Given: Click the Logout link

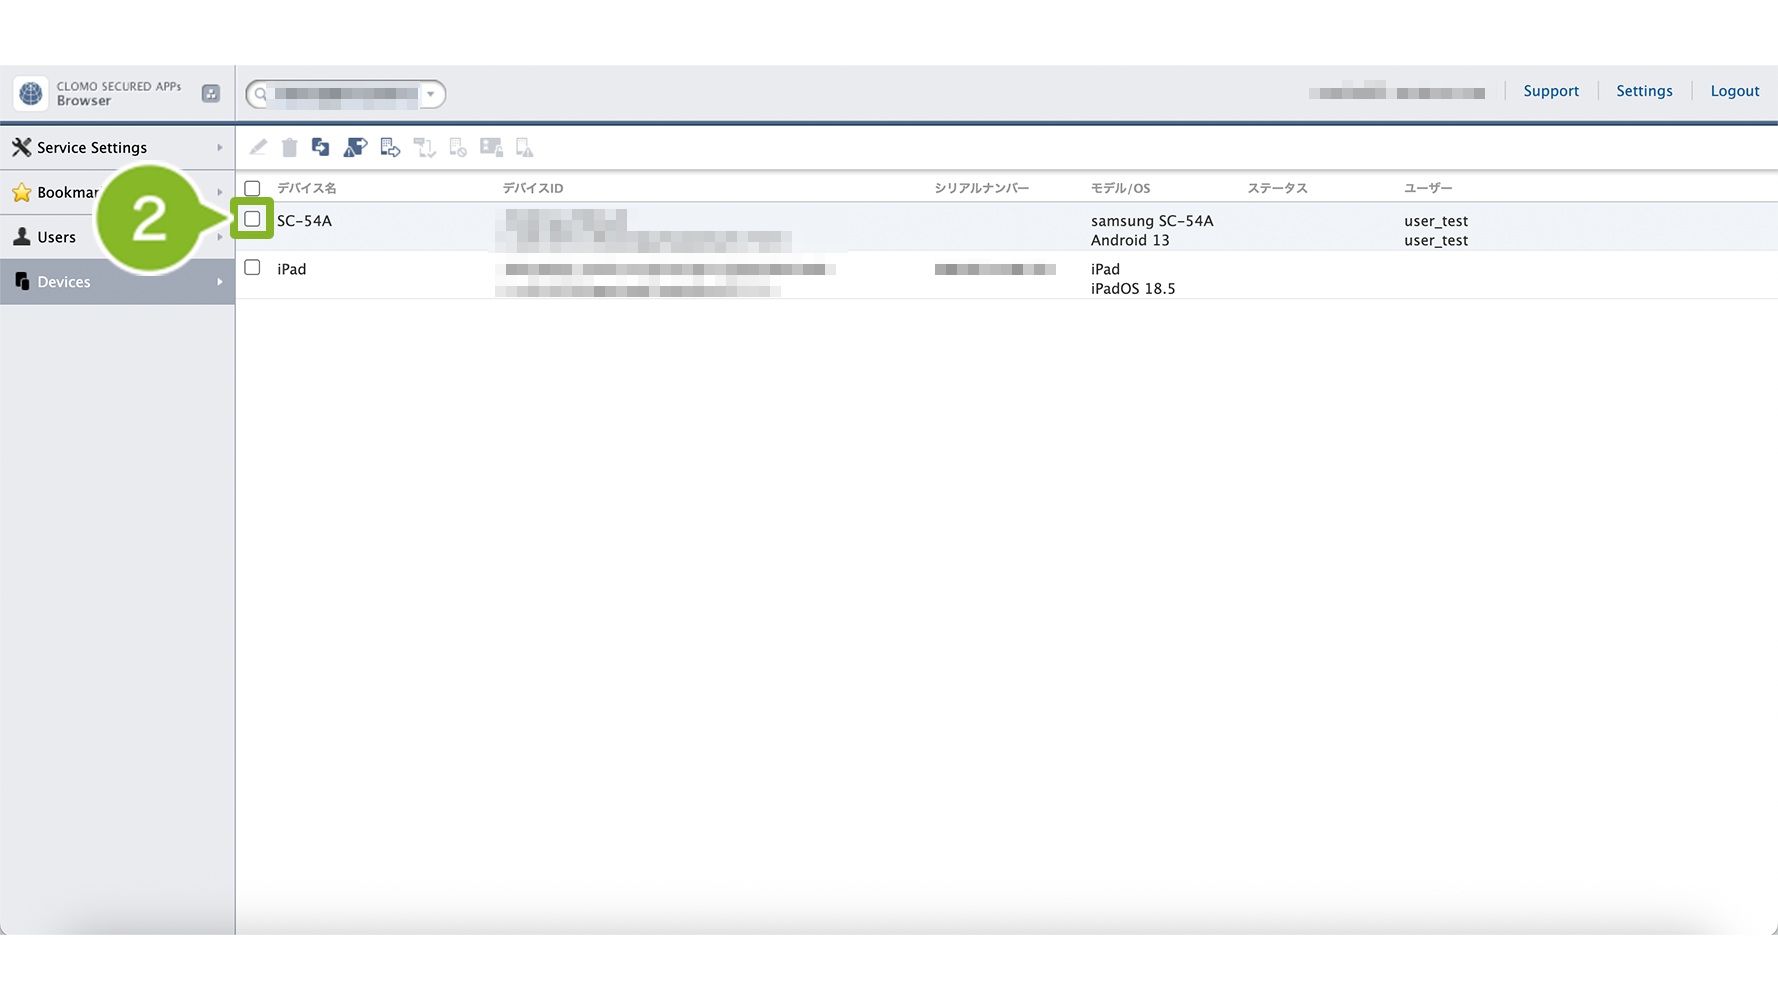Looking at the screenshot, I should pyautogui.click(x=1734, y=91).
